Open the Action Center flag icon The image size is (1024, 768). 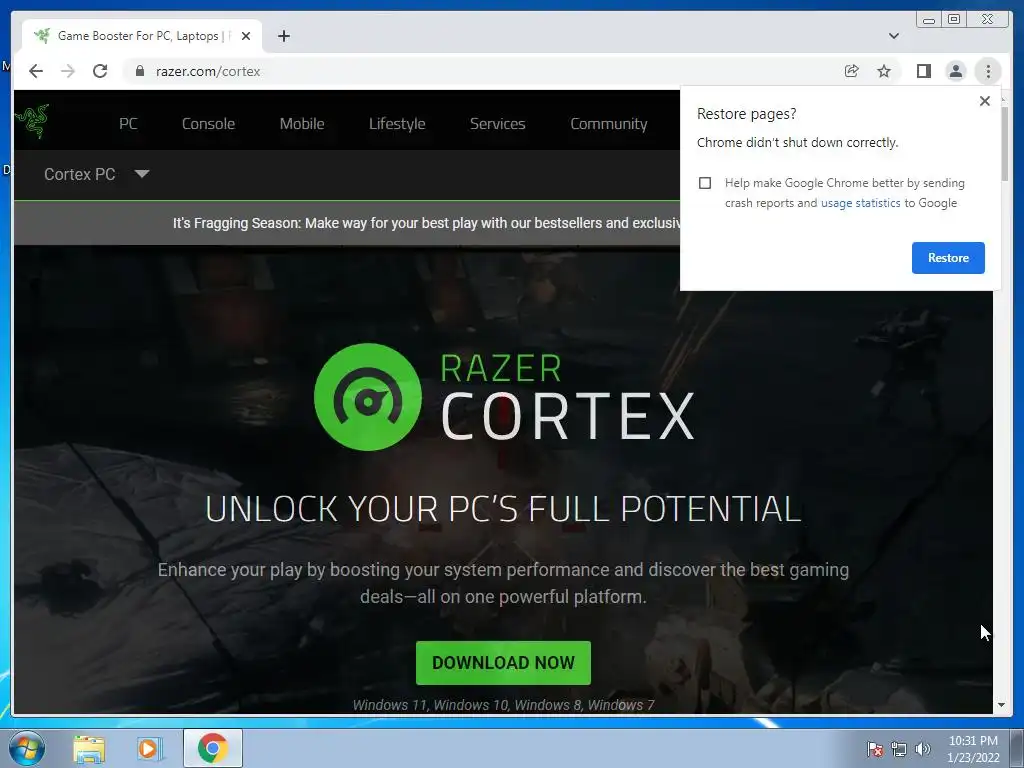click(874, 749)
